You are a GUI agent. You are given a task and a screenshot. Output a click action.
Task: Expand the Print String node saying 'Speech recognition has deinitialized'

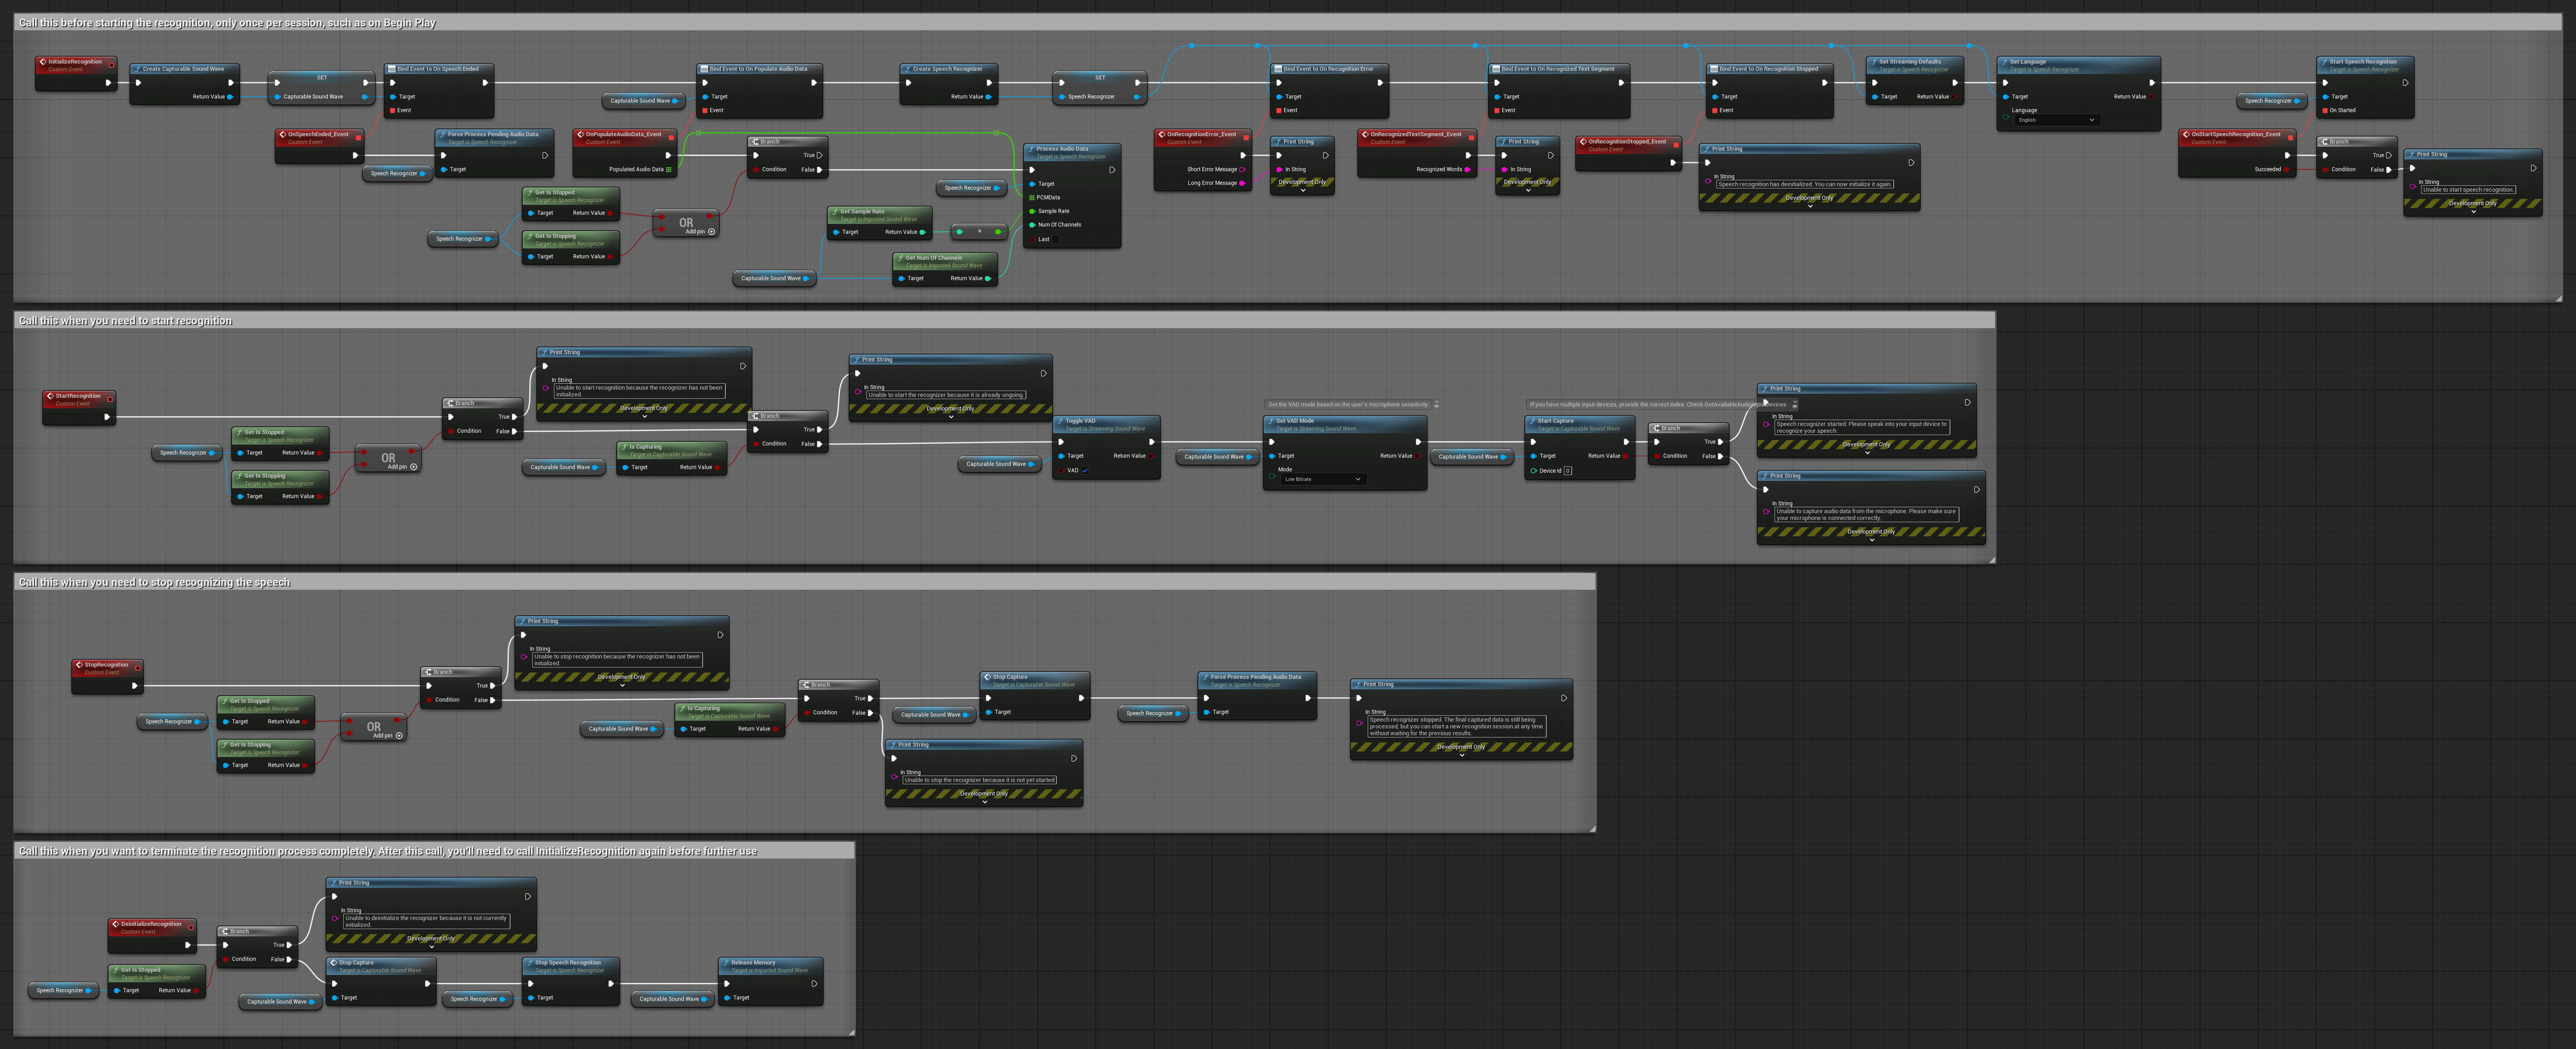(x=1809, y=207)
